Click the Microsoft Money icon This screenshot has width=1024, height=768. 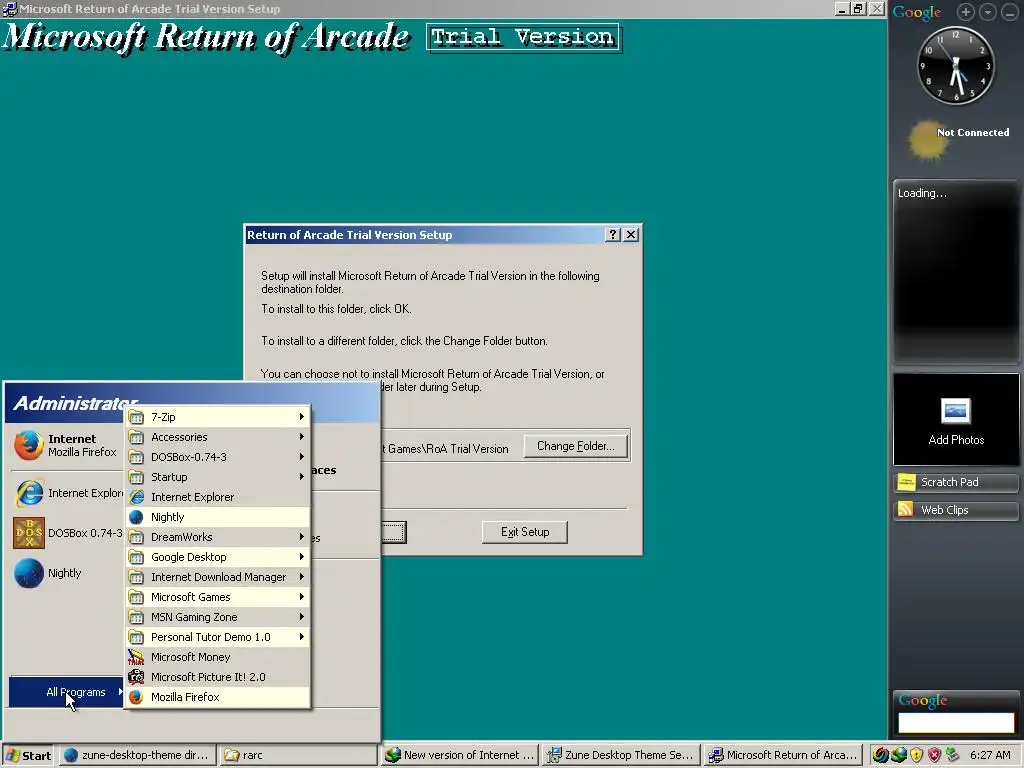[136, 657]
